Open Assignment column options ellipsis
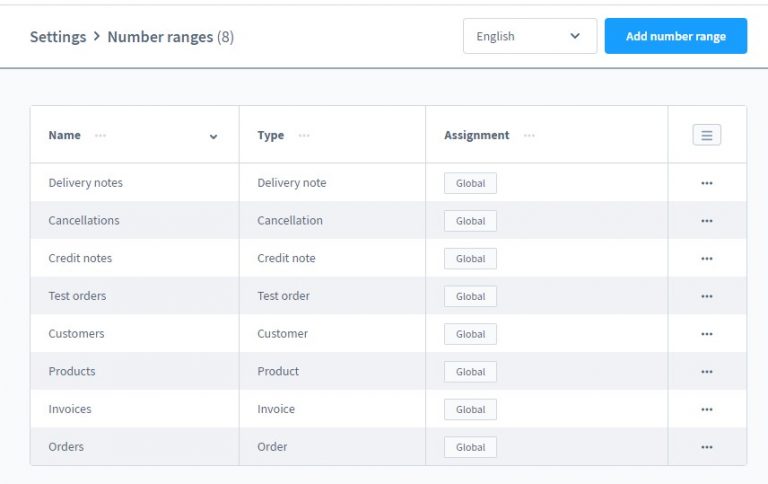Screen dimensions: 768x484 (x=529, y=135)
